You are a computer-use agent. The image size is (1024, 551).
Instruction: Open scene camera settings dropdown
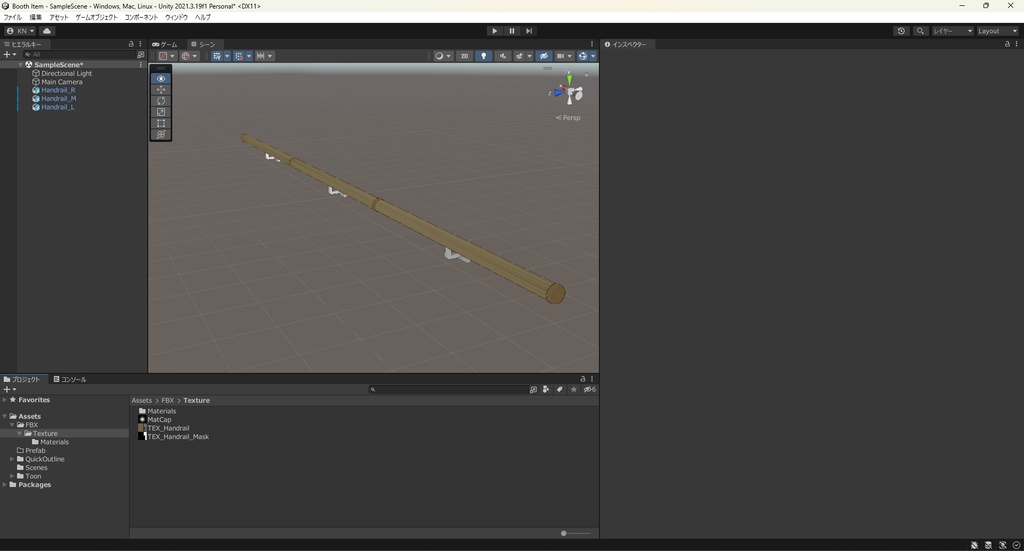pyautogui.click(x=564, y=56)
